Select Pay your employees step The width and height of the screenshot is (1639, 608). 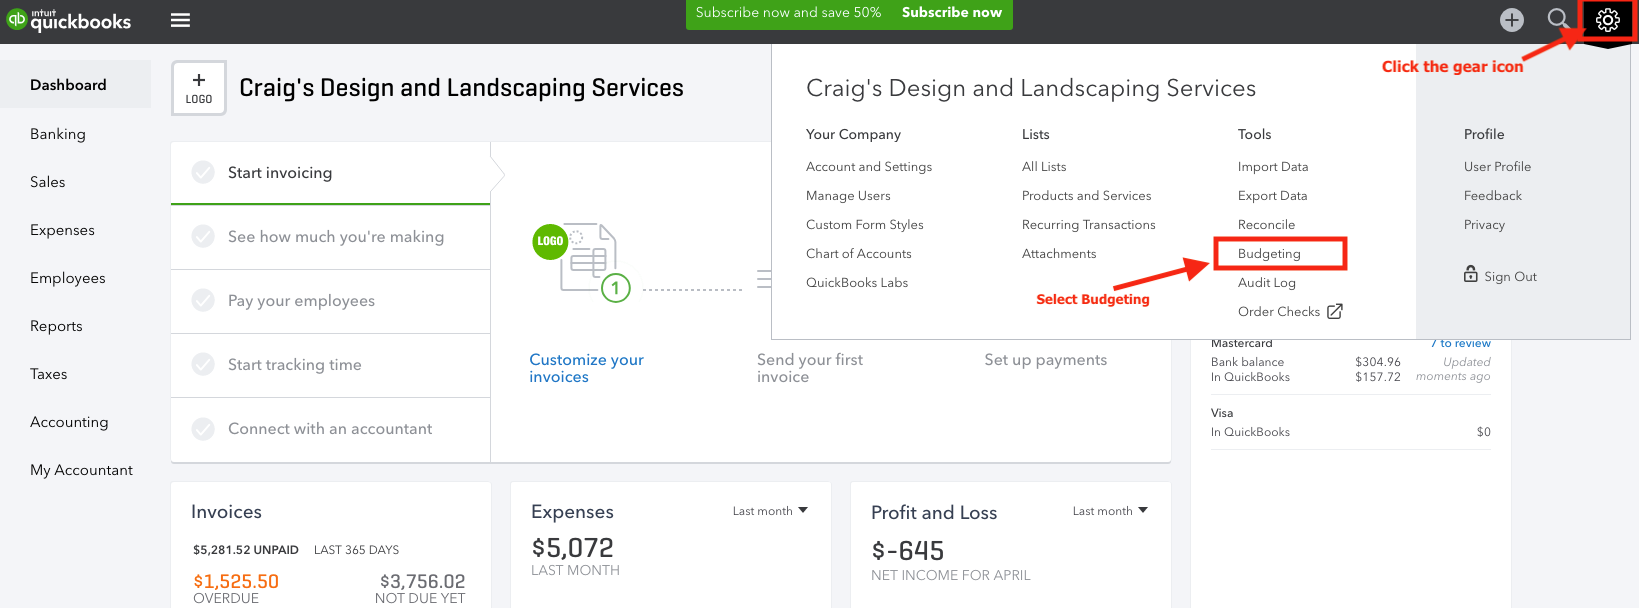coord(331,301)
